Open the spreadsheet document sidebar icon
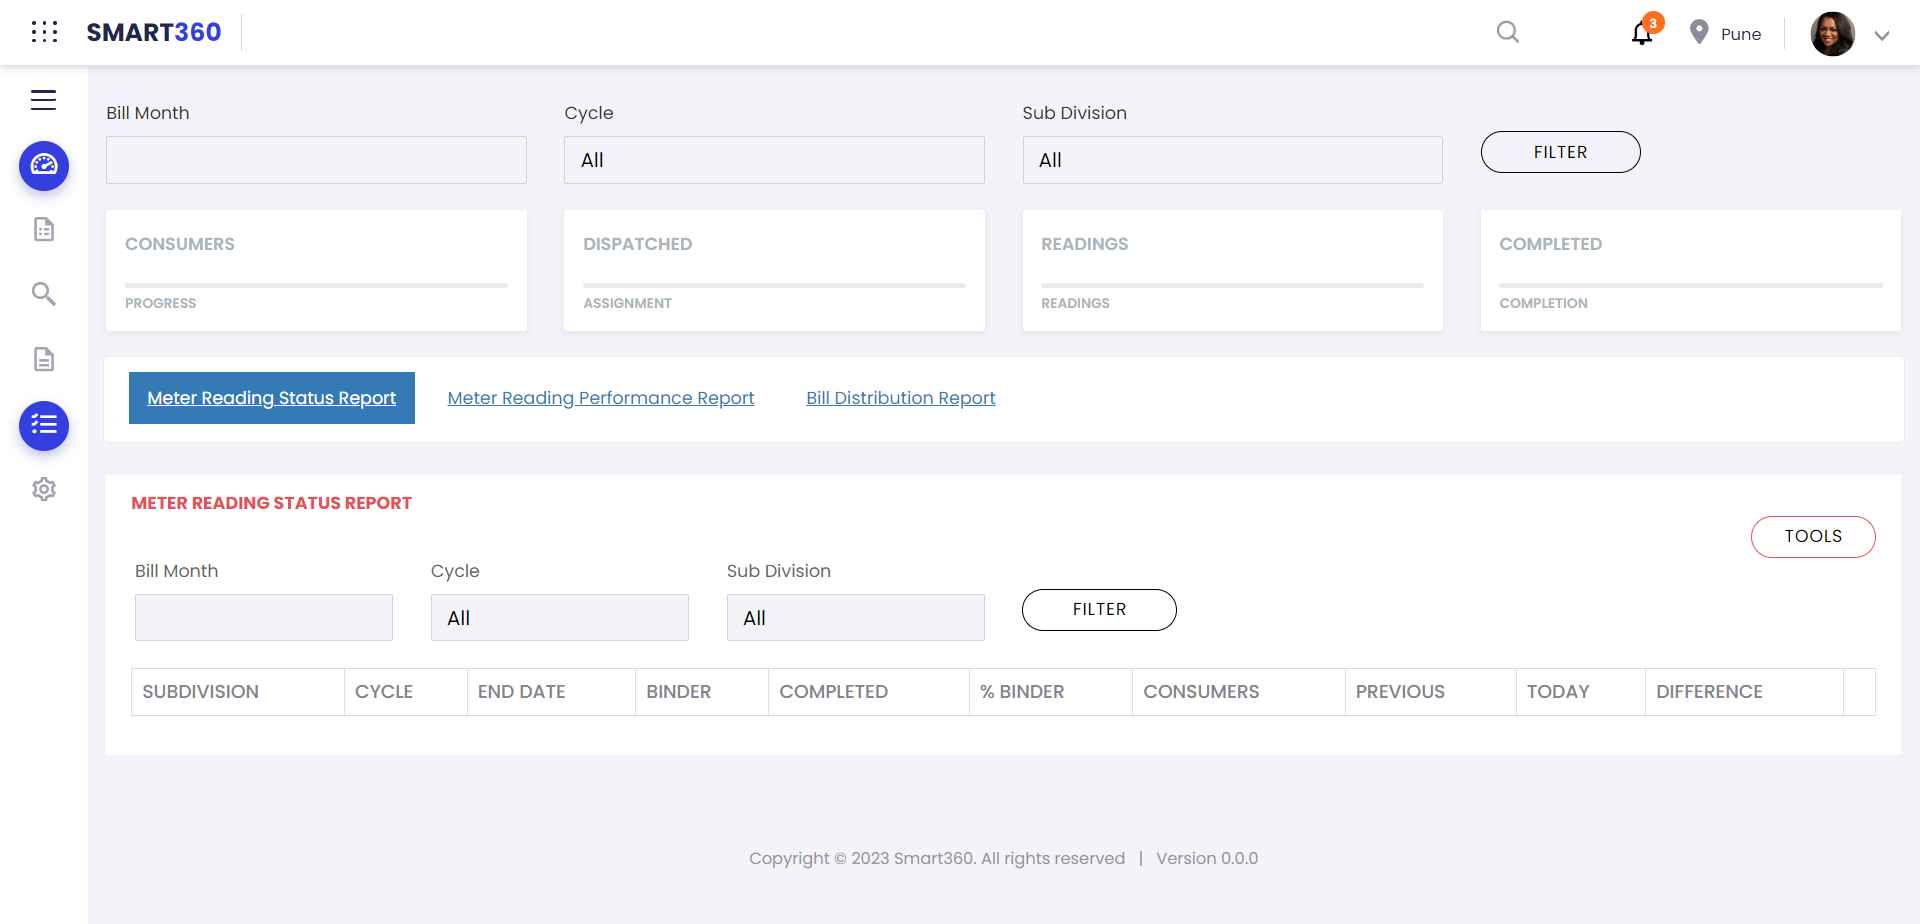1920x924 pixels. [x=44, y=229]
